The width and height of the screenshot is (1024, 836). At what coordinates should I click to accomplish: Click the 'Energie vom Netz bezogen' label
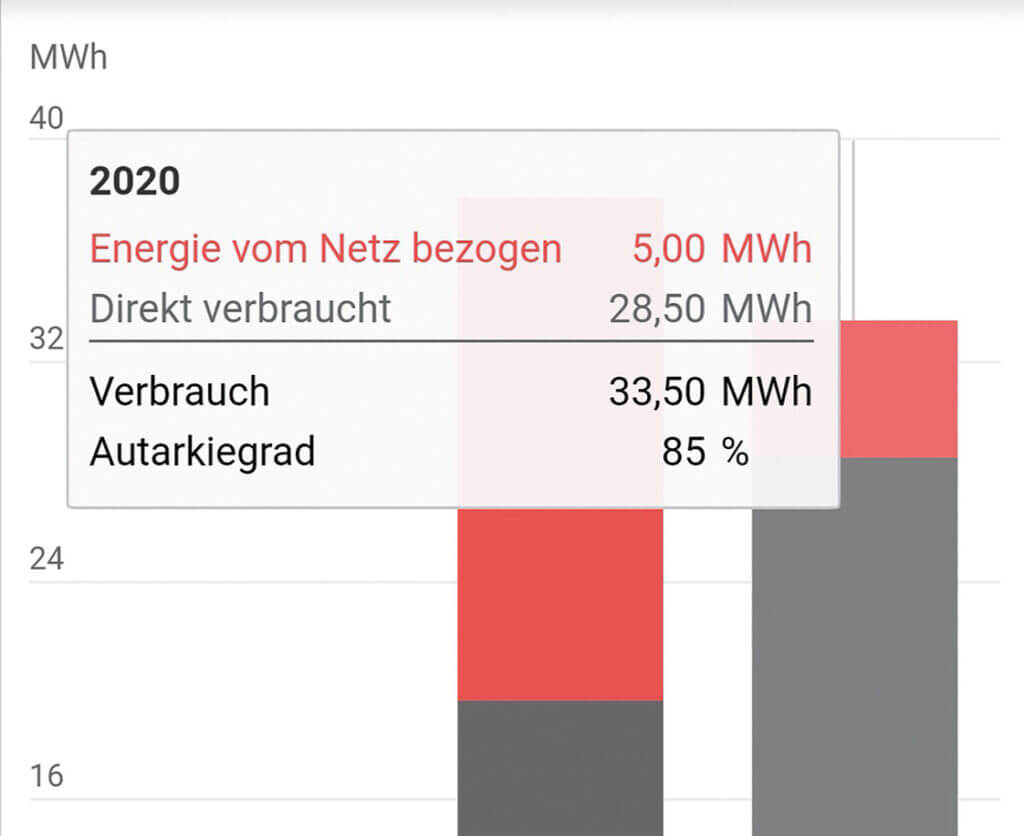(x=325, y=249)
